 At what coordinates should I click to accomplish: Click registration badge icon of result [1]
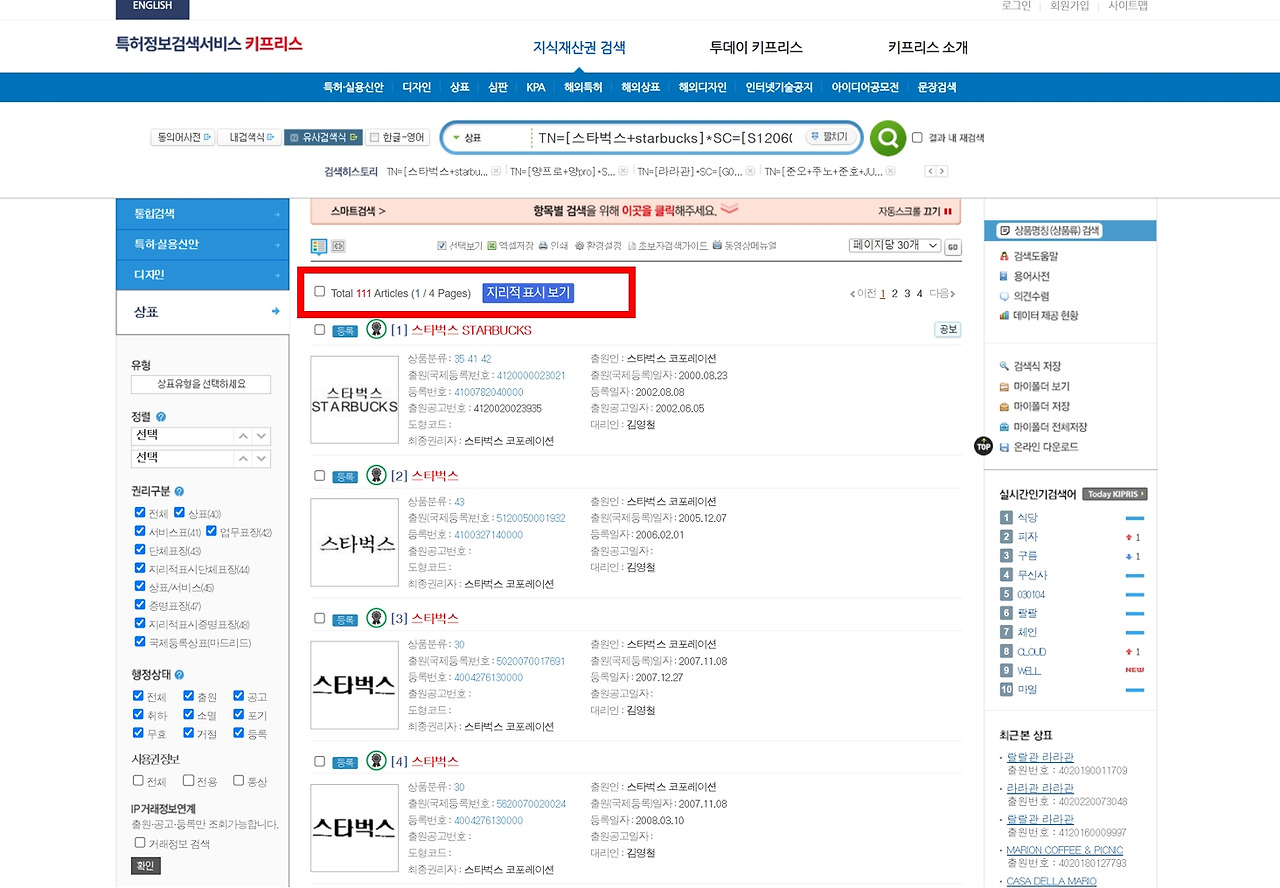[376, 329]
